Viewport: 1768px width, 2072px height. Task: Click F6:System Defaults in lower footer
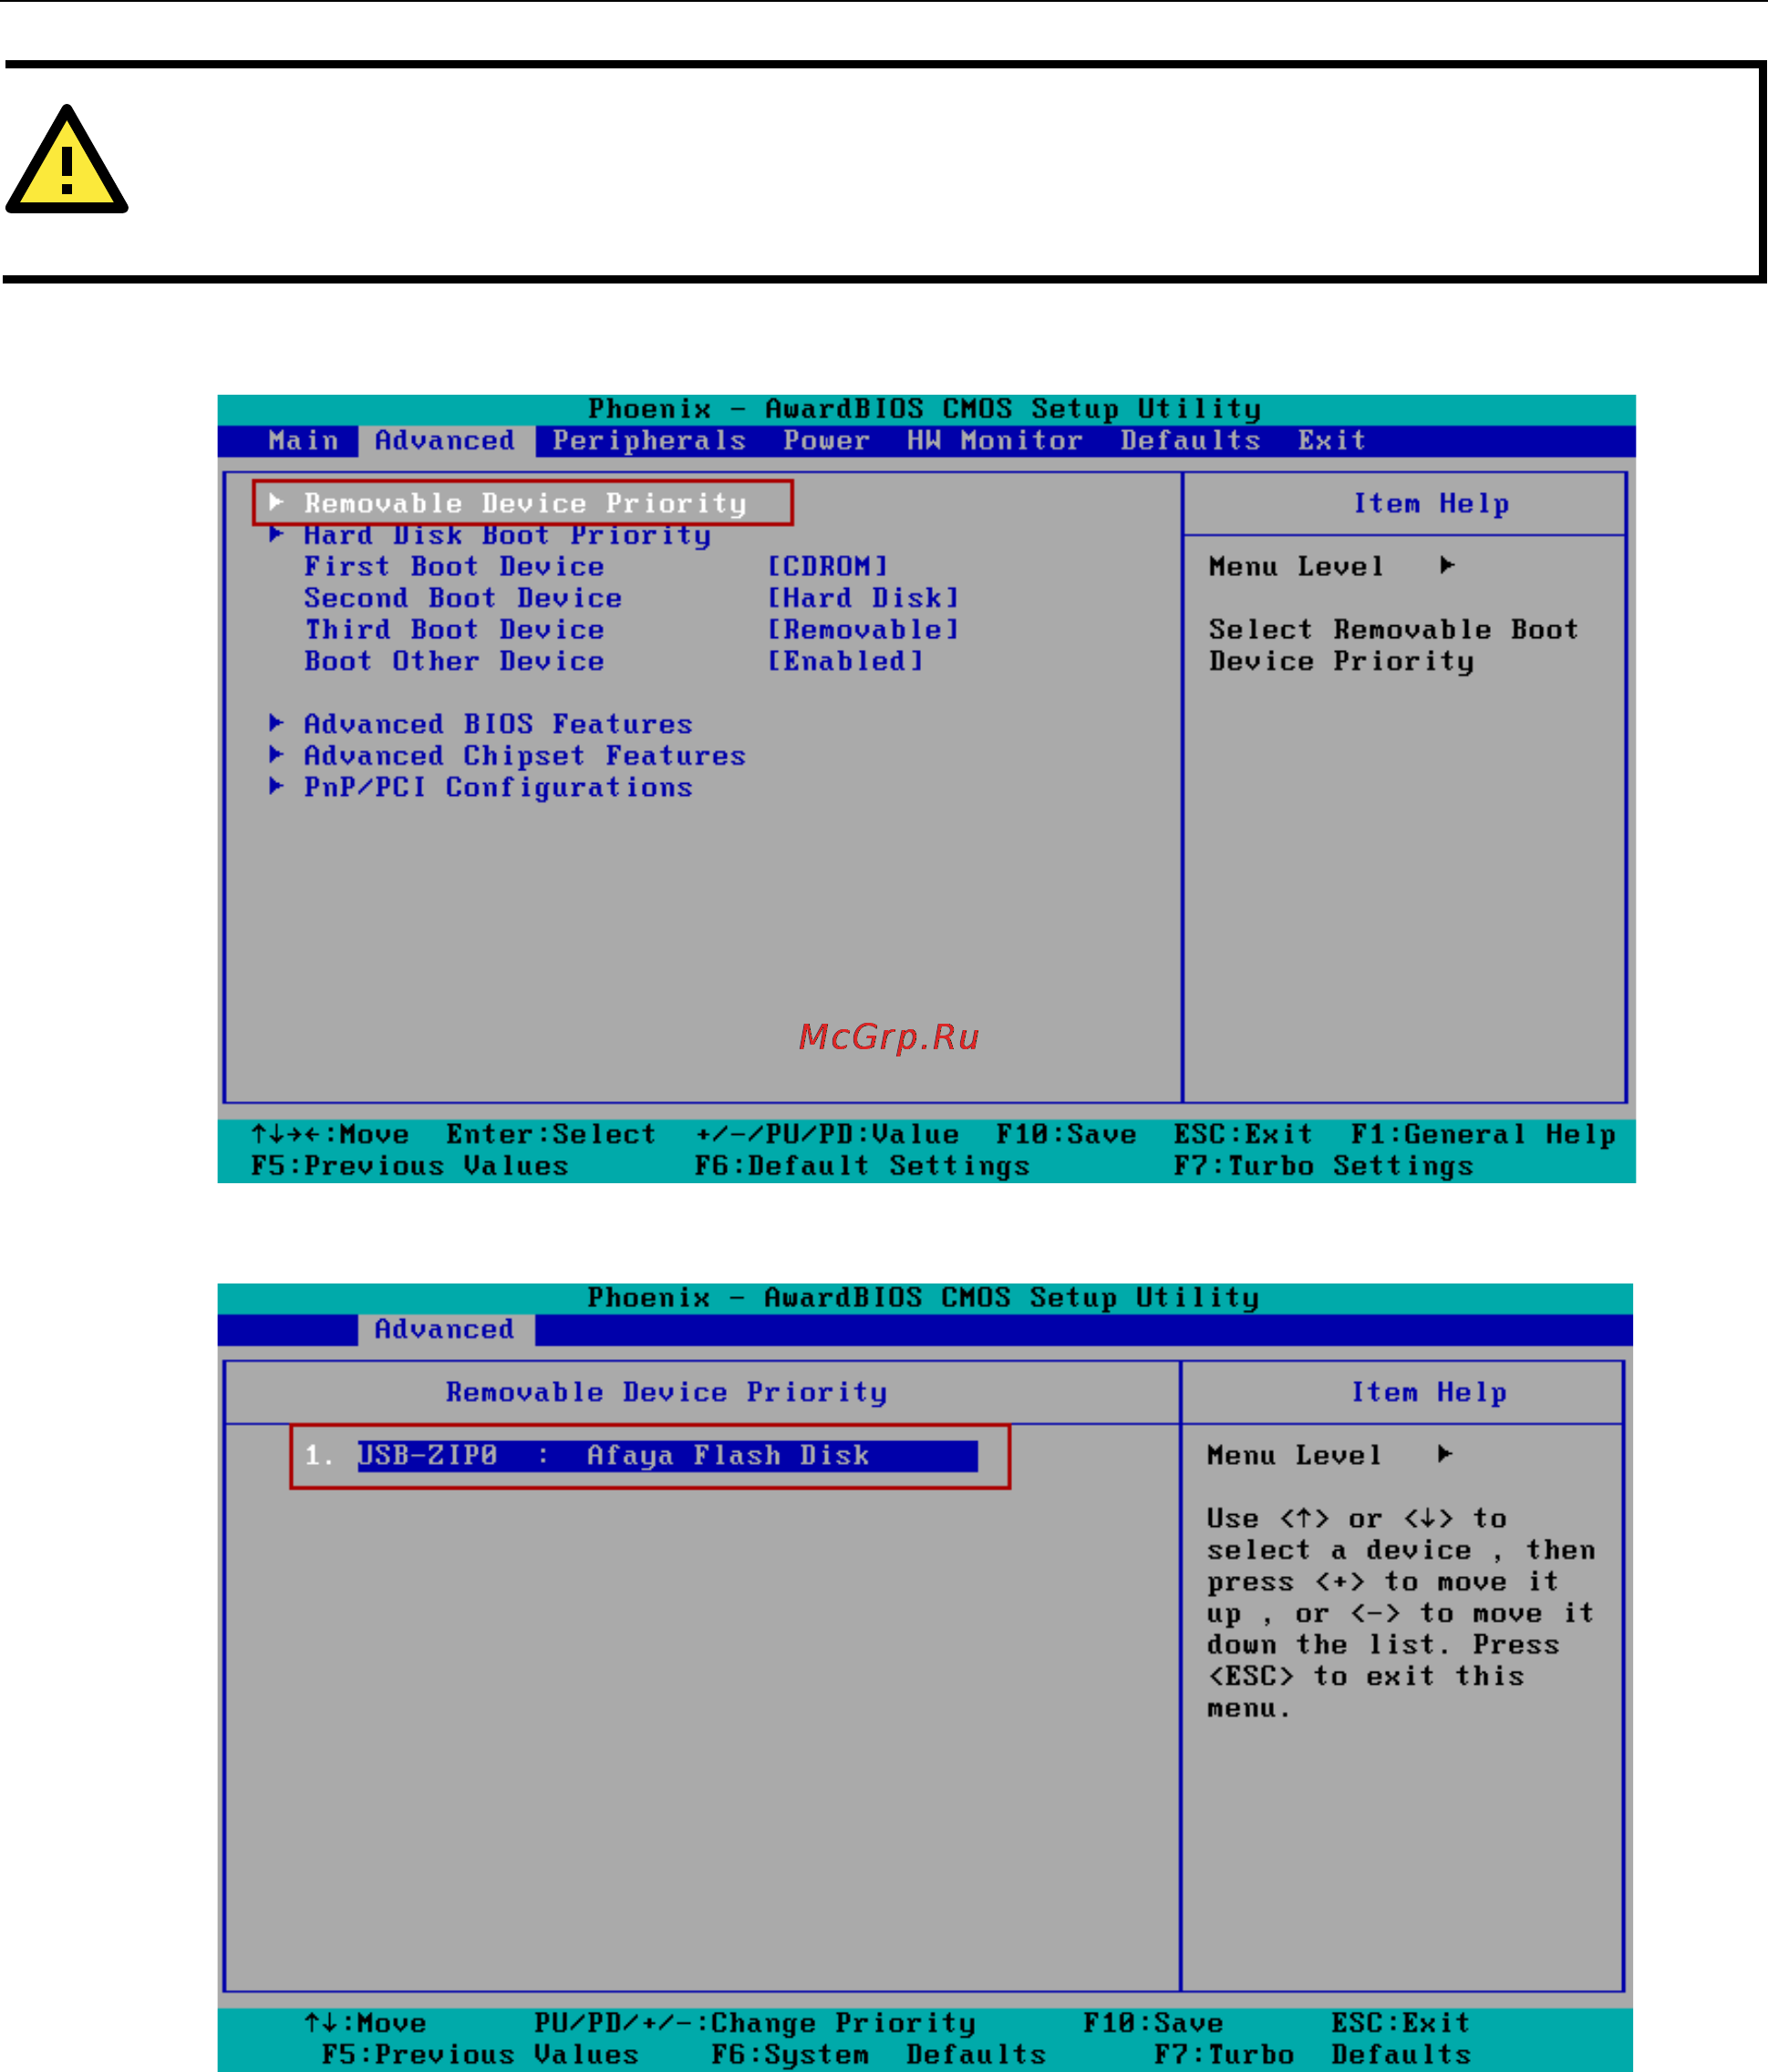[x=879, y=2054]
